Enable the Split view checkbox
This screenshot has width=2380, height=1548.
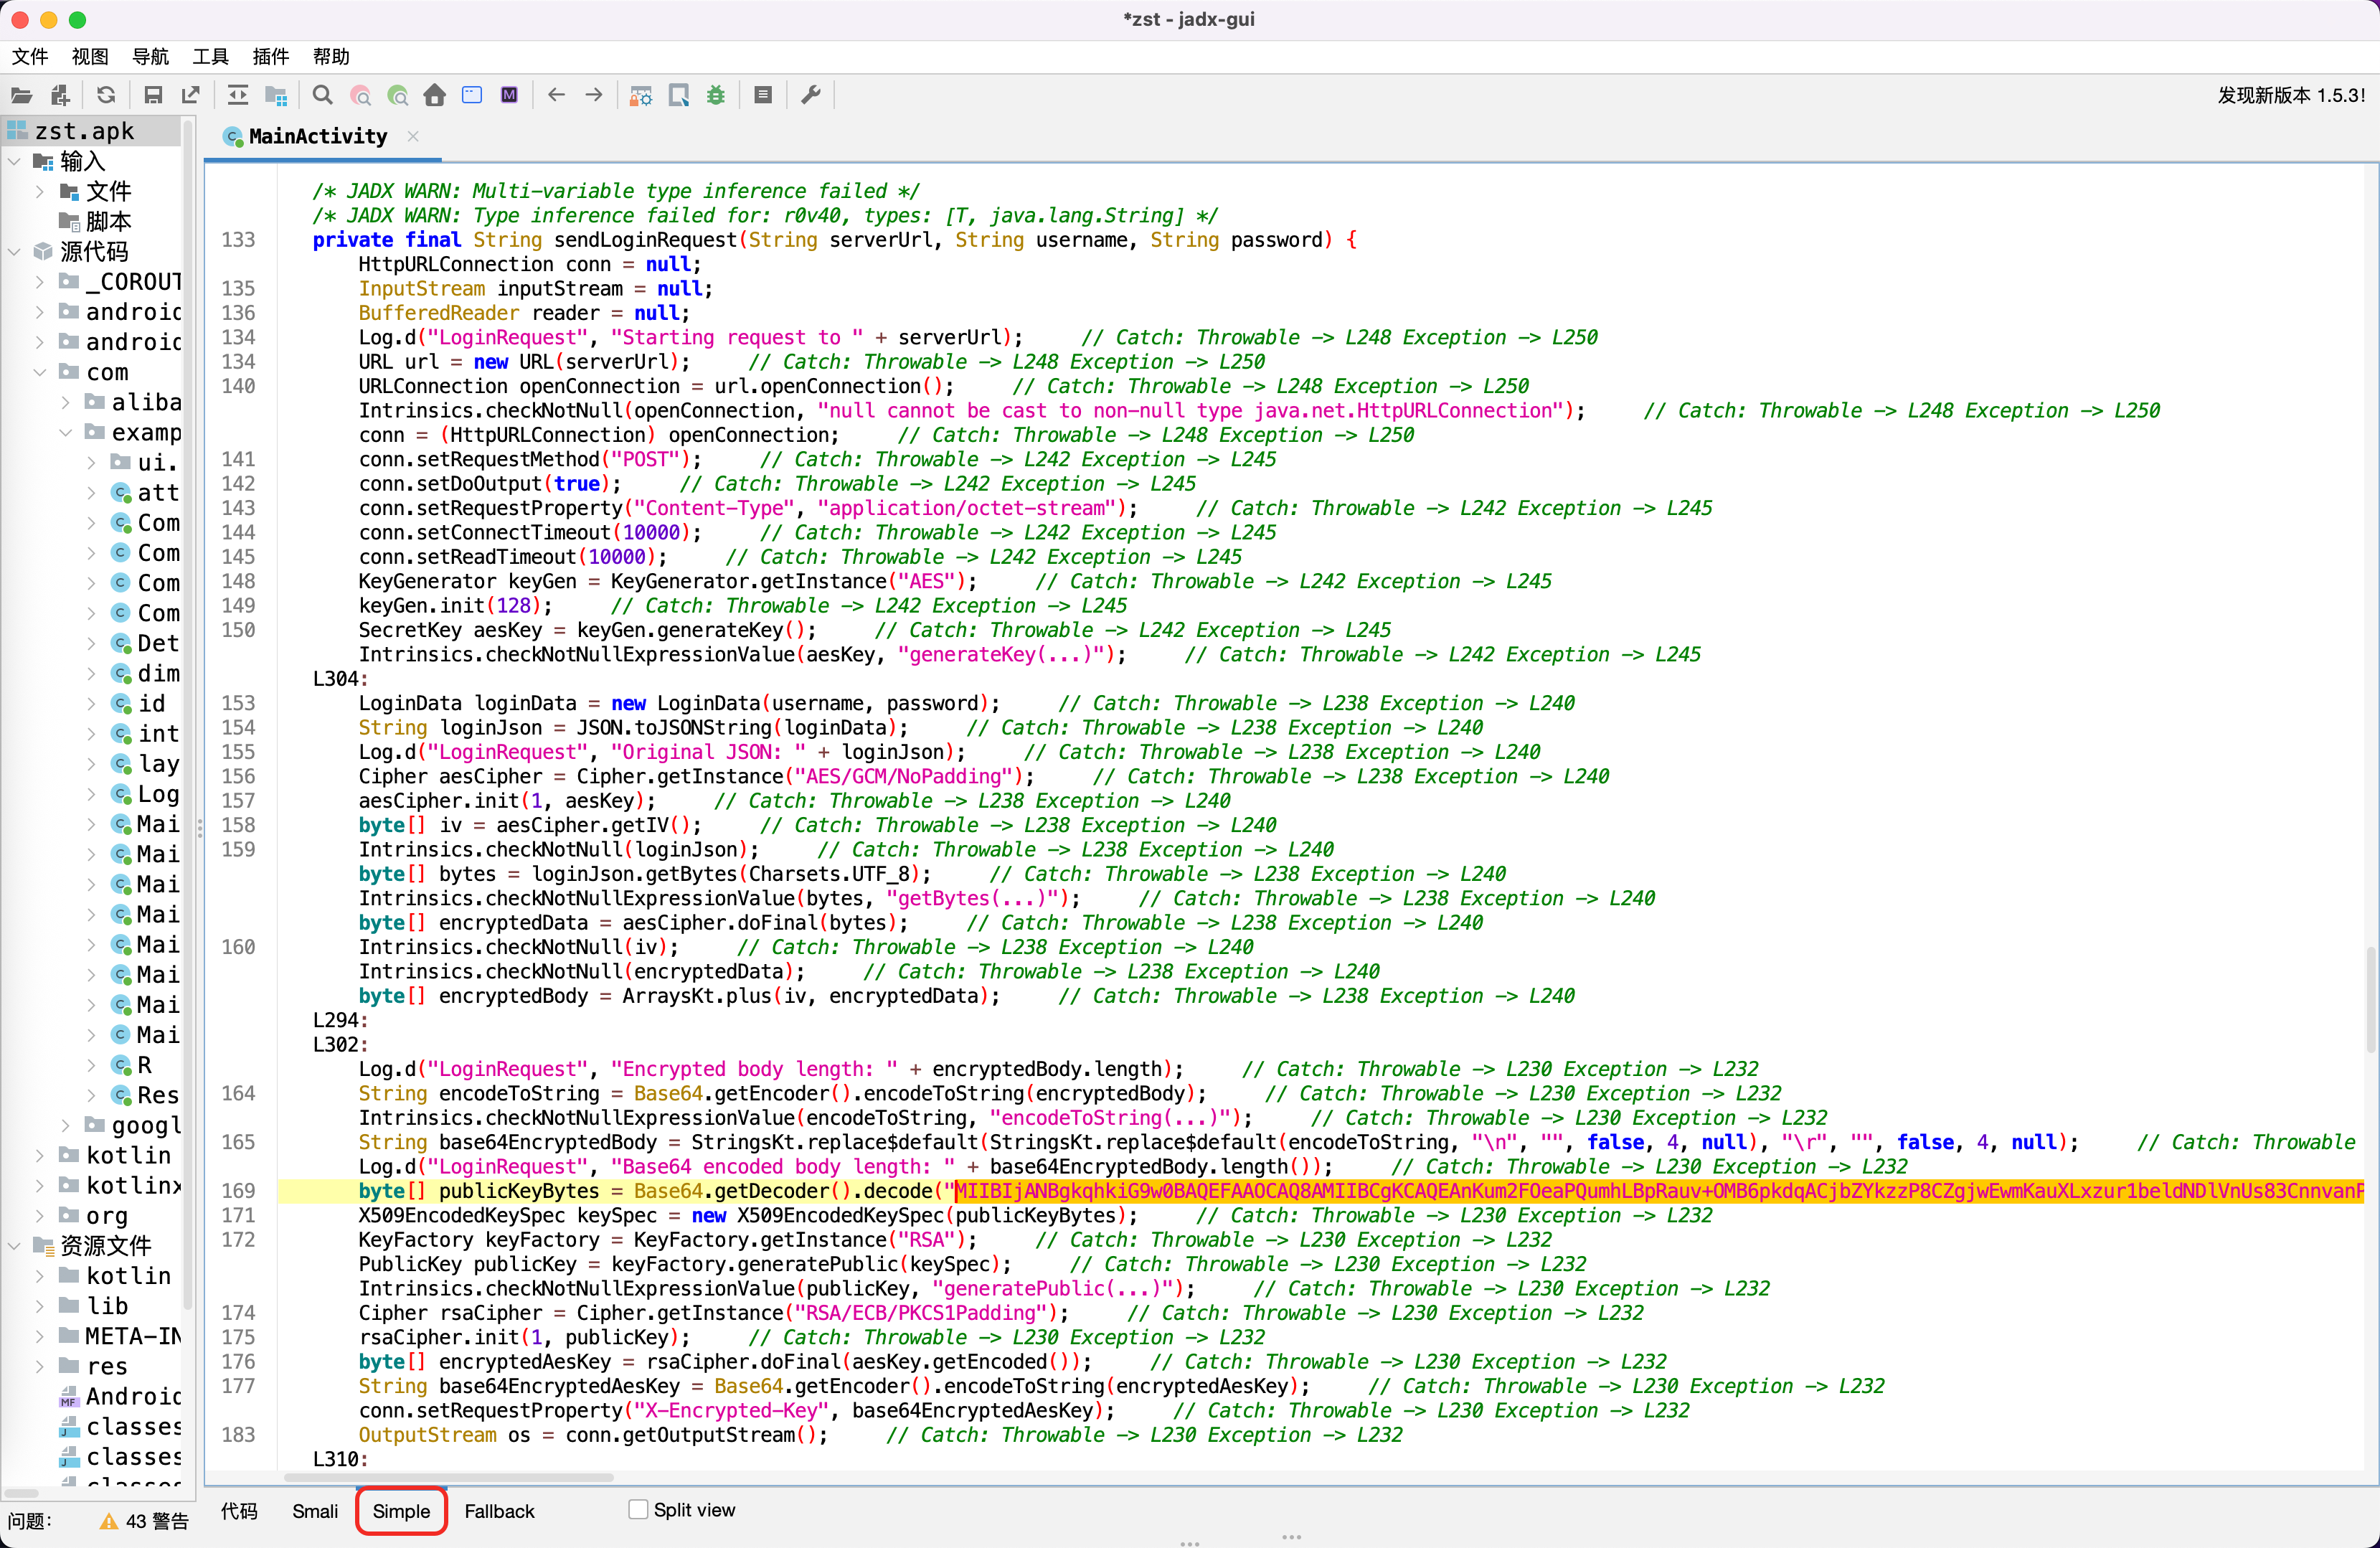tap(638, 1510)
